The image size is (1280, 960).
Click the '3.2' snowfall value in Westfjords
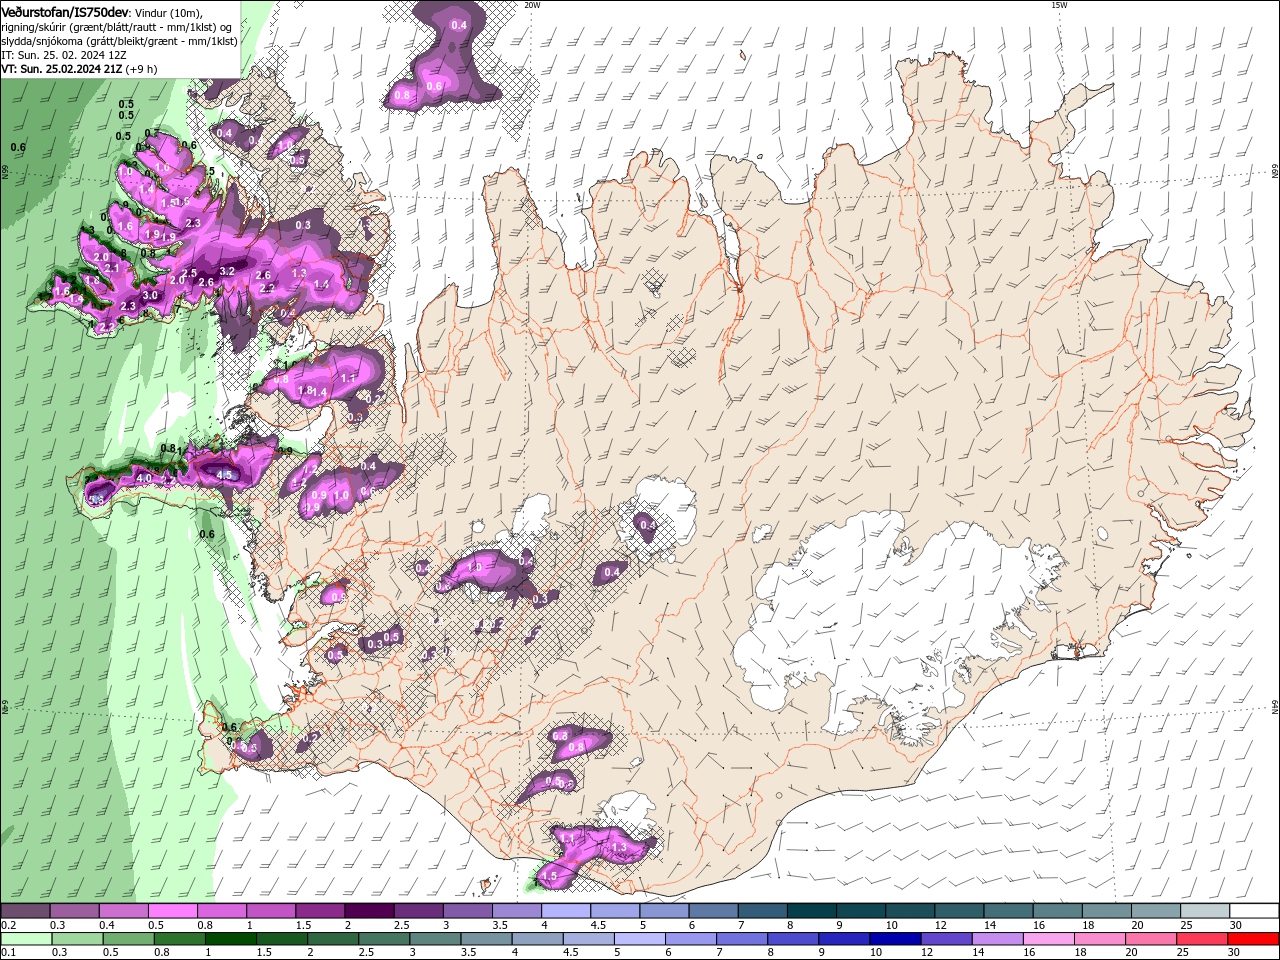[x=226, y=271]
